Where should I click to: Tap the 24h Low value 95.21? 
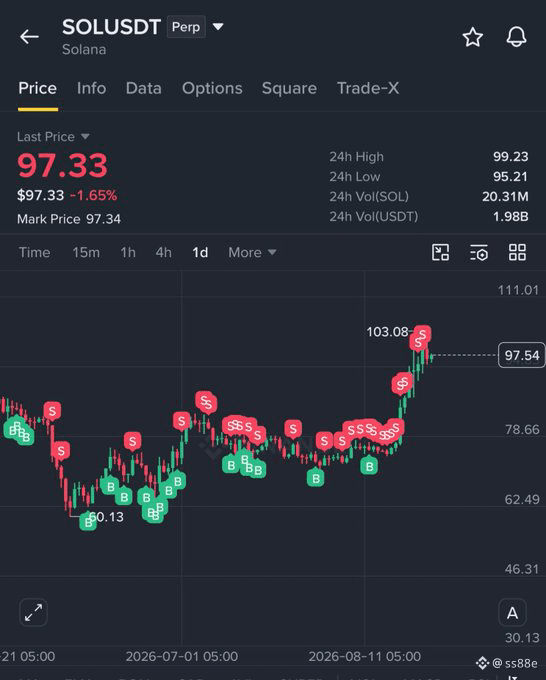tap(510, 177)
